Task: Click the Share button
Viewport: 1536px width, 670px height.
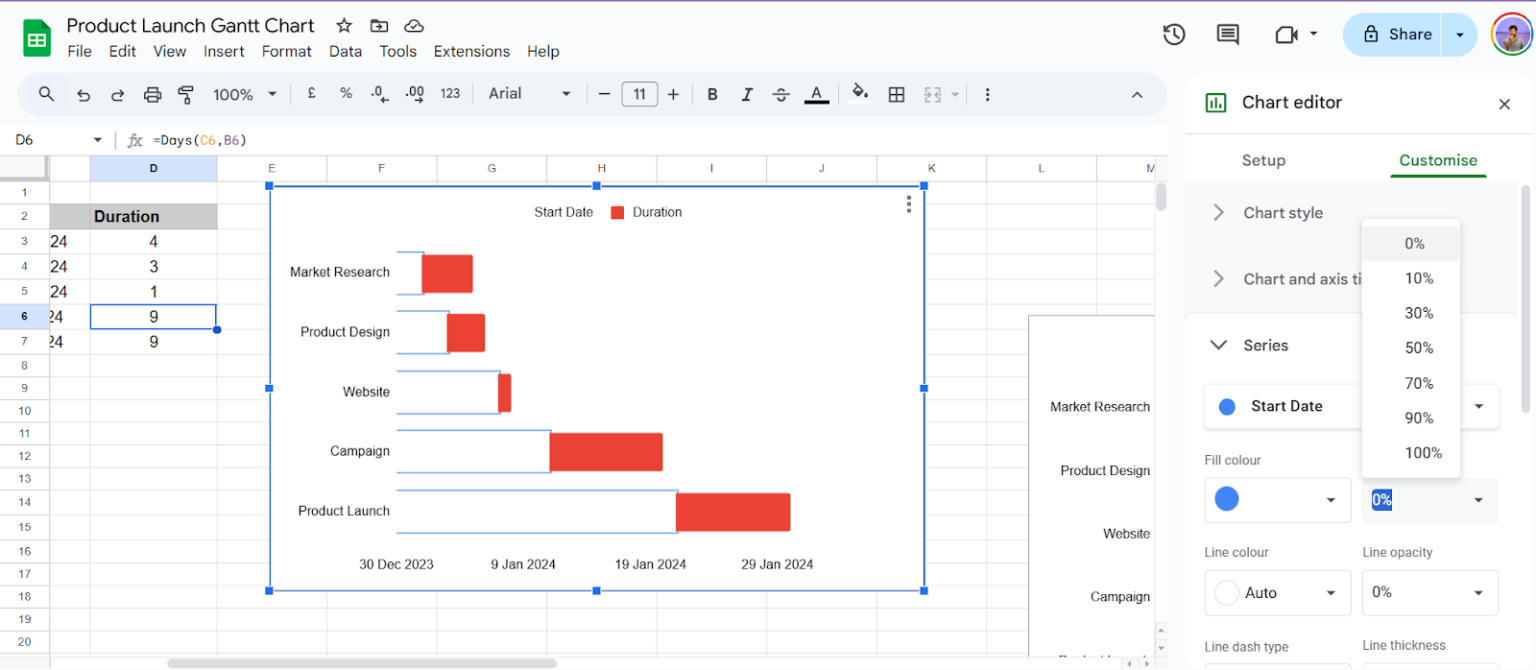Action: (x=1404, y=34)
